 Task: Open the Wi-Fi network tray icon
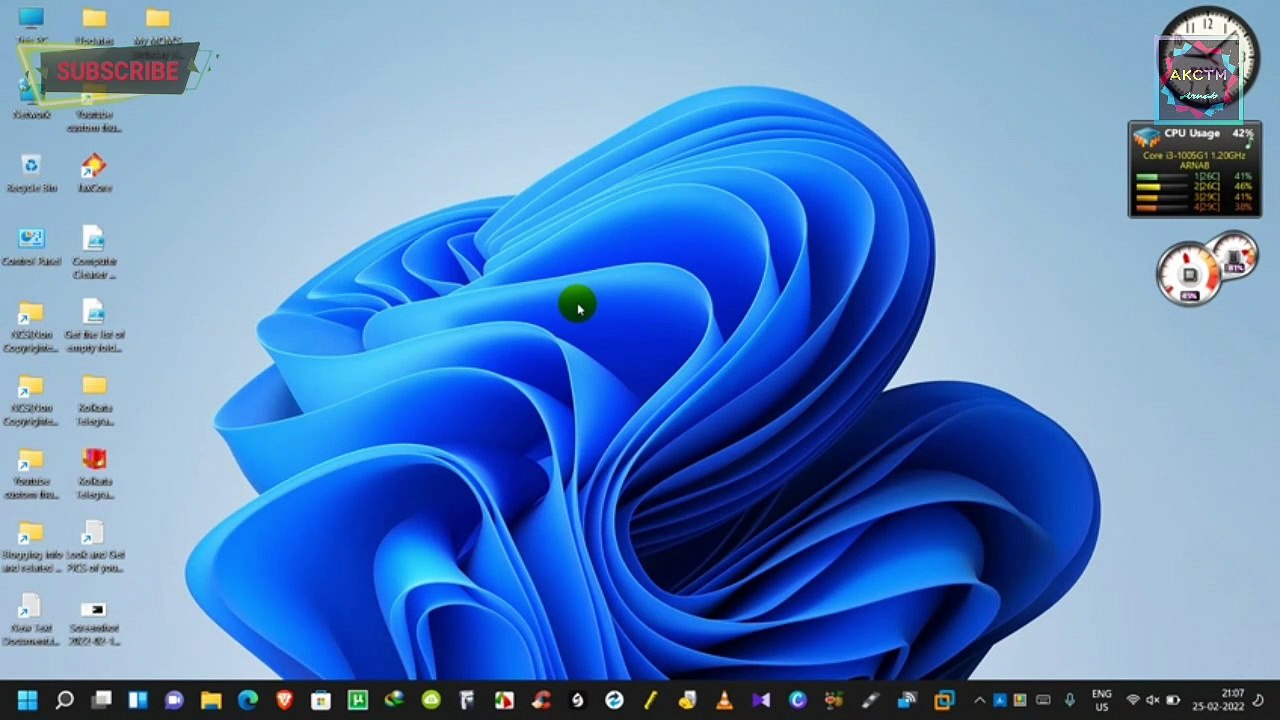1133,700
